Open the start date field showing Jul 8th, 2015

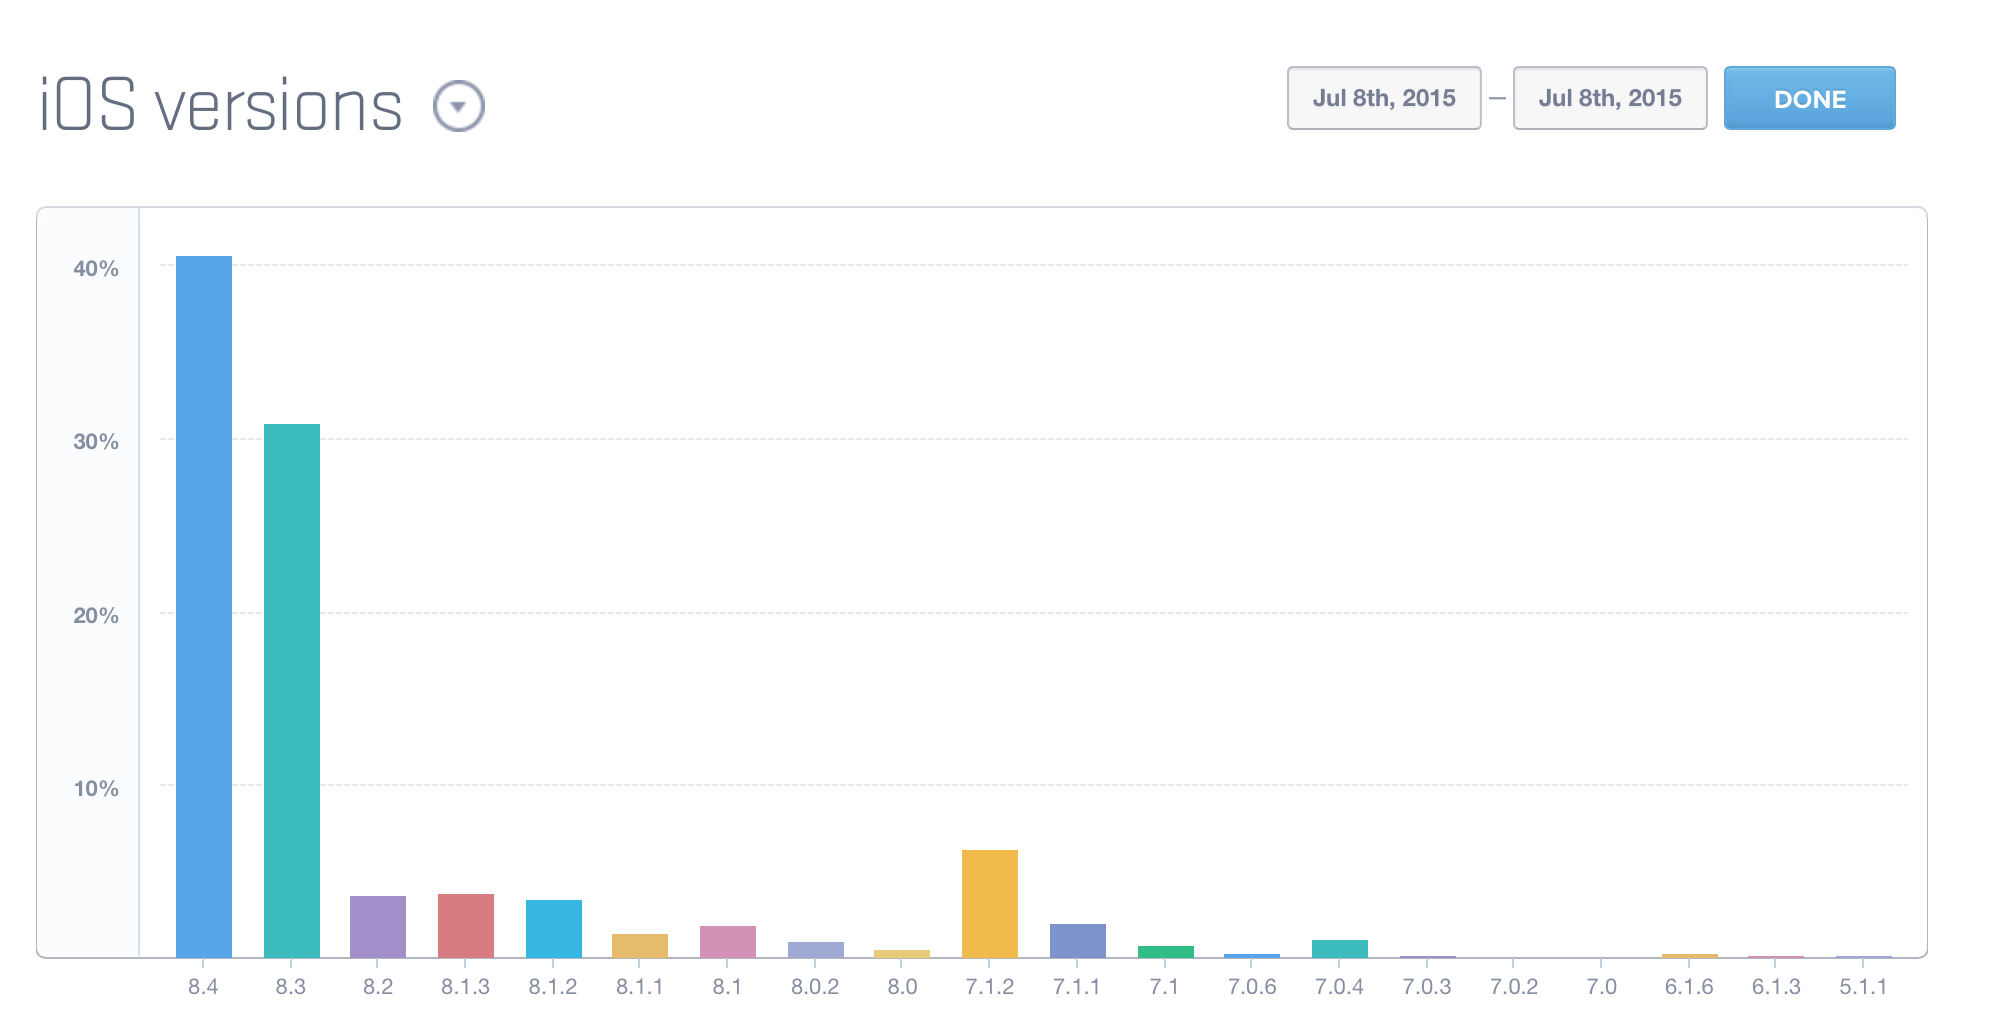point(1384,97)
